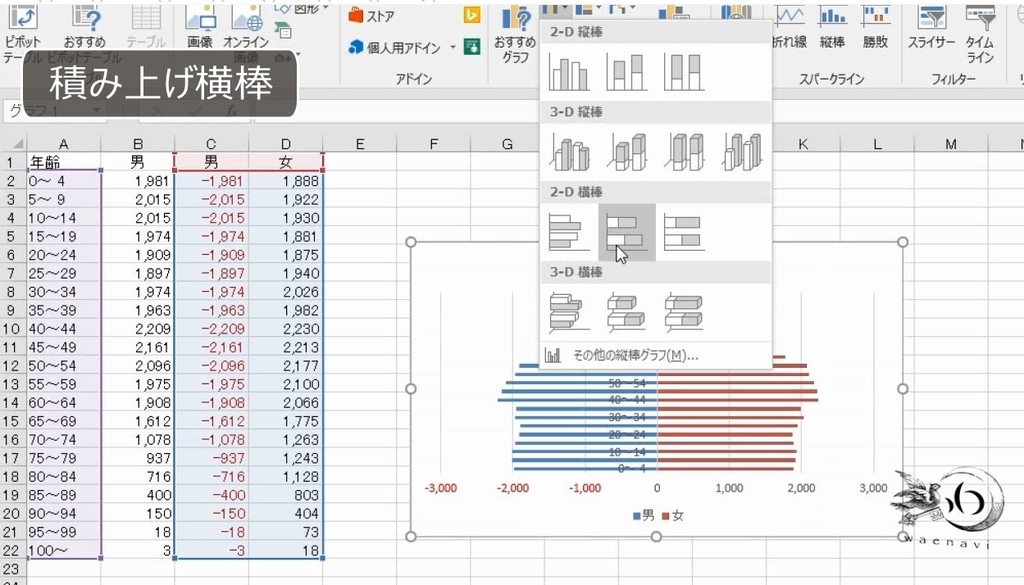
Task: Choose plain 3-D column chart icon
Action: click(741, 151)
